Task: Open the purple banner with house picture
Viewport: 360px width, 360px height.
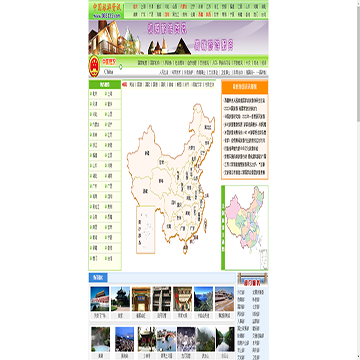Action: (178, 37)
